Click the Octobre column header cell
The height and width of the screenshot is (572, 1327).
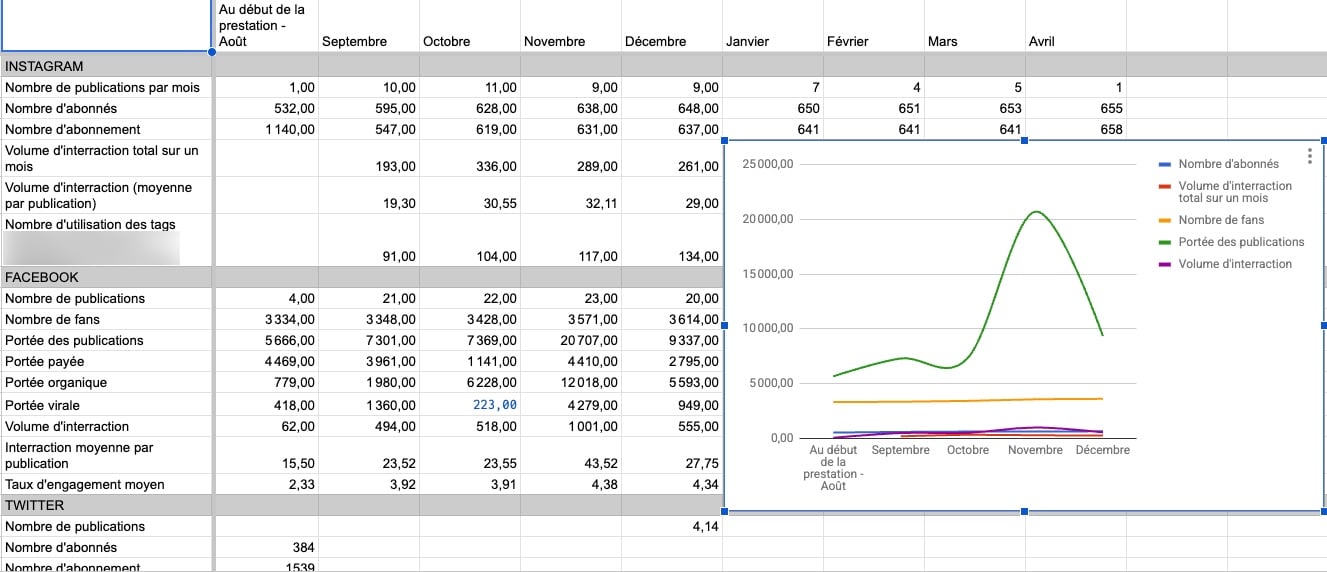click(x=469, y=26)
